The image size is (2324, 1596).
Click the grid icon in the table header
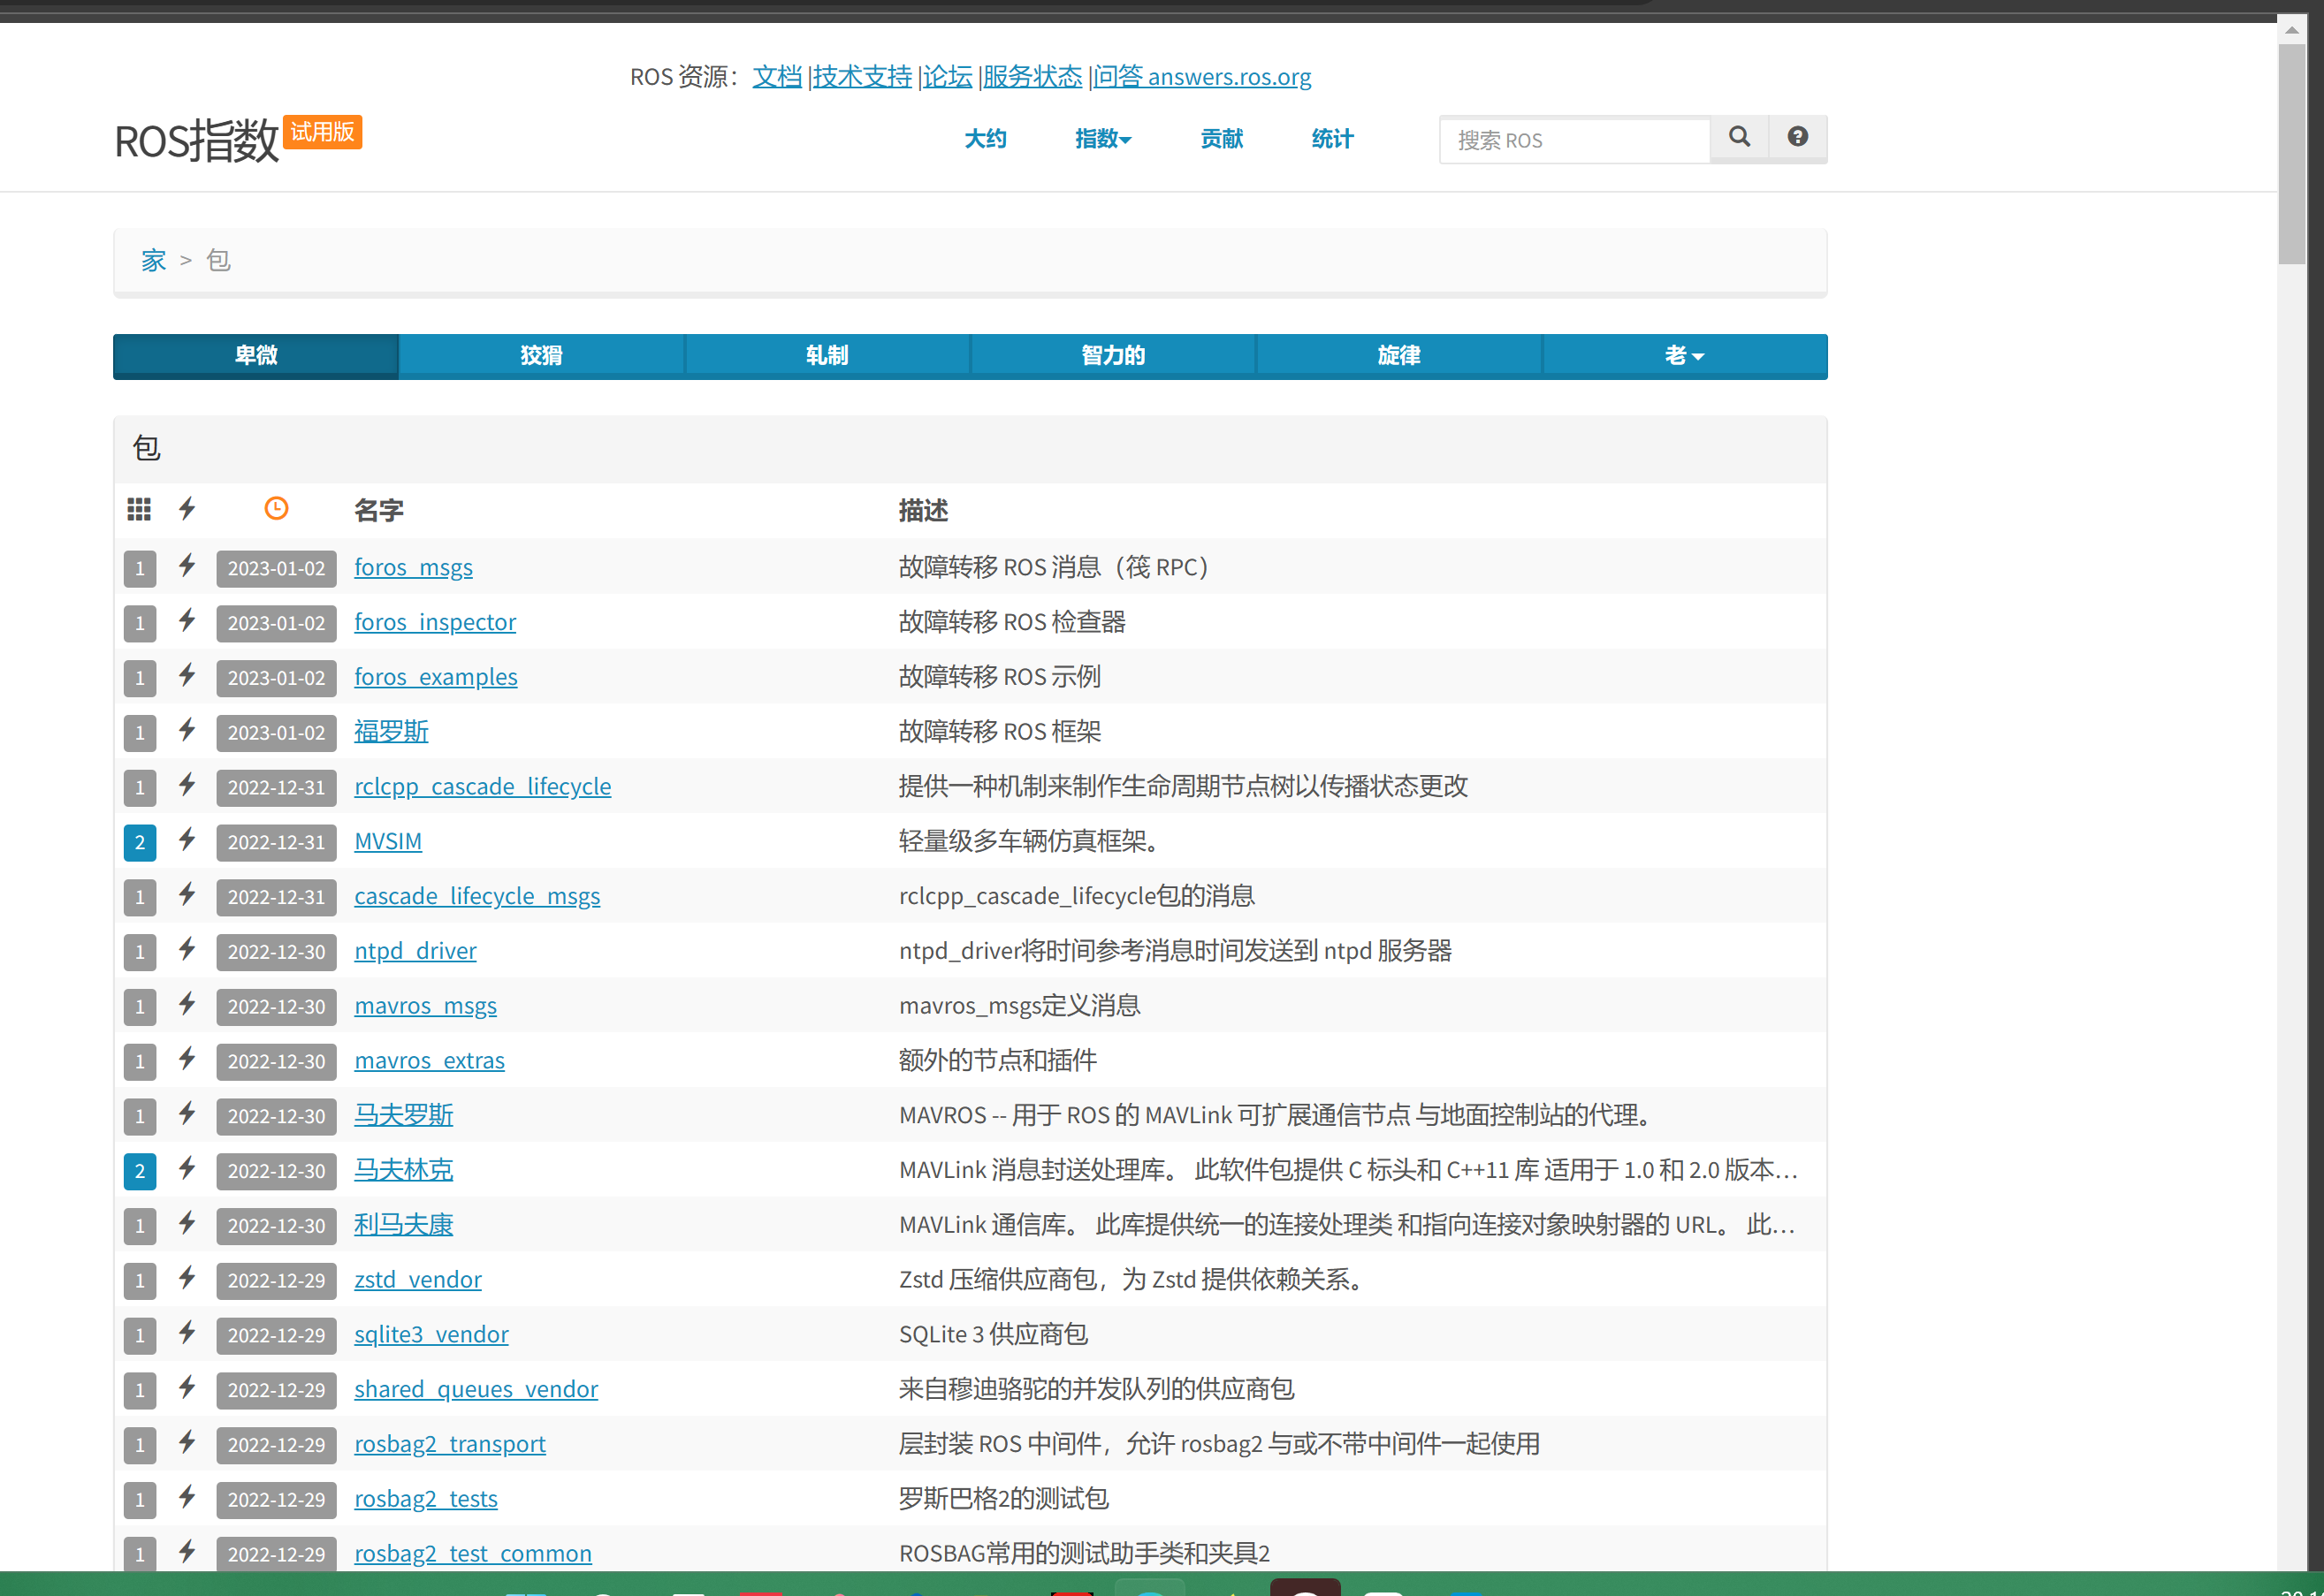pyautogui.click(x=139, y=508)
